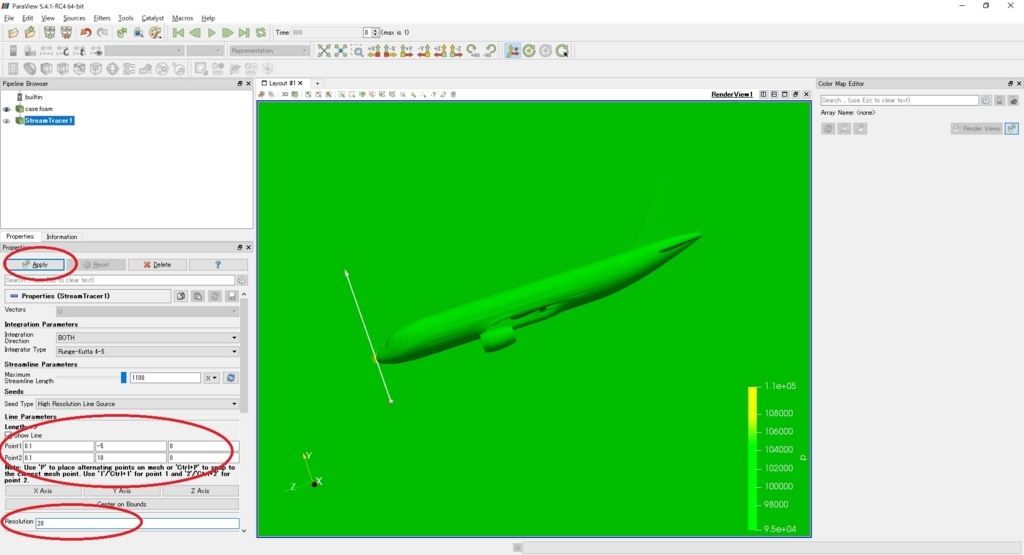The image size is (1024, 555).
Task: Step to next frame
Action: click(227, 33)
